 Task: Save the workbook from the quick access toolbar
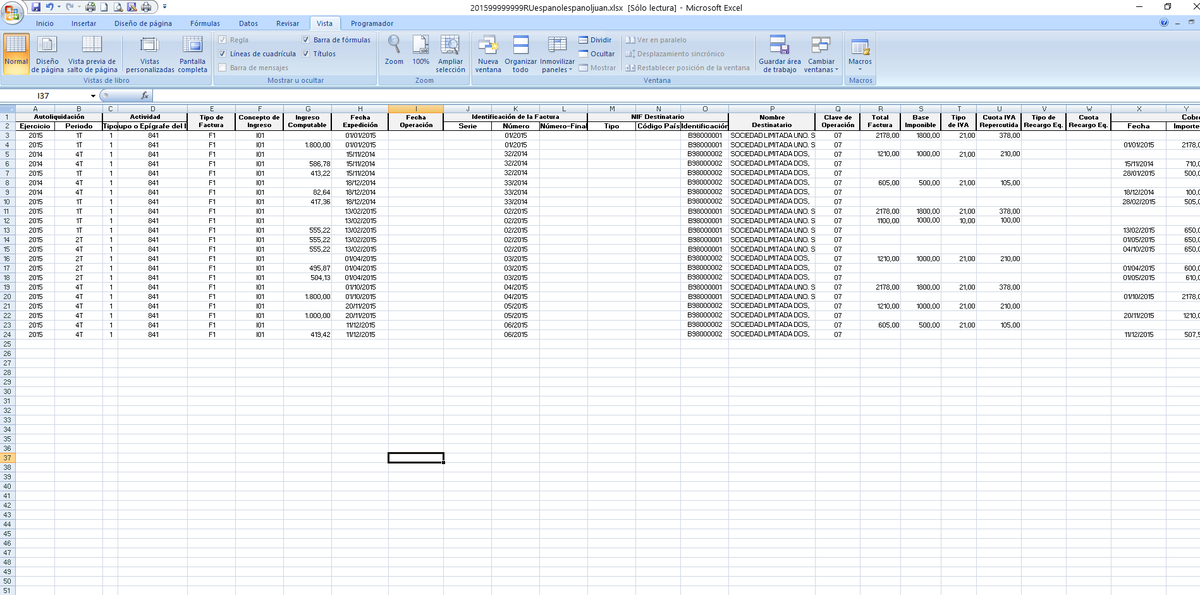36,7
